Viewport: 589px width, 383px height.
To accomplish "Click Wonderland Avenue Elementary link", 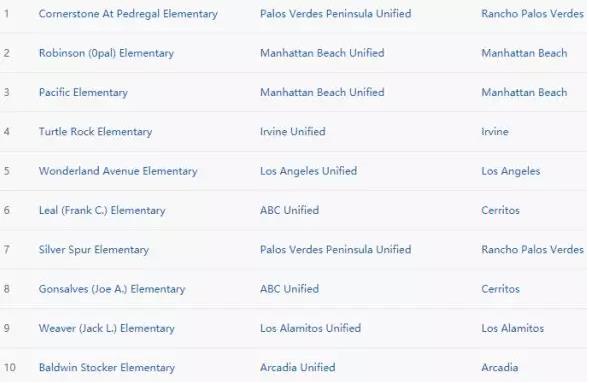I will click(x=118, y=171).
